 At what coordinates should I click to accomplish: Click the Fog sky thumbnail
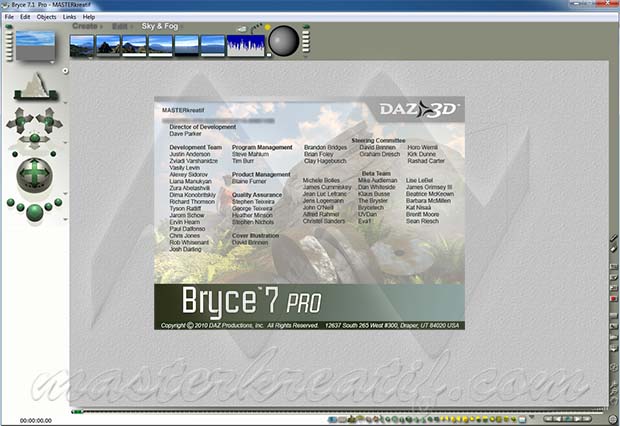(x=134, y=45)
